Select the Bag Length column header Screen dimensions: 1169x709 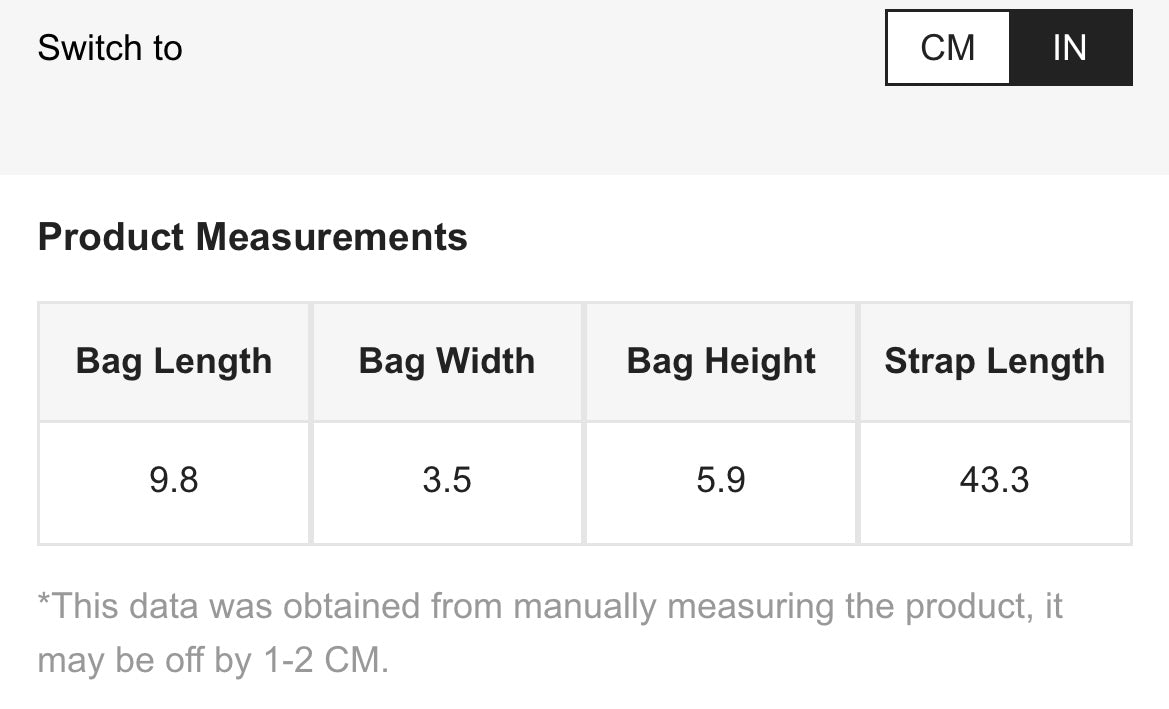pos(174,361)
